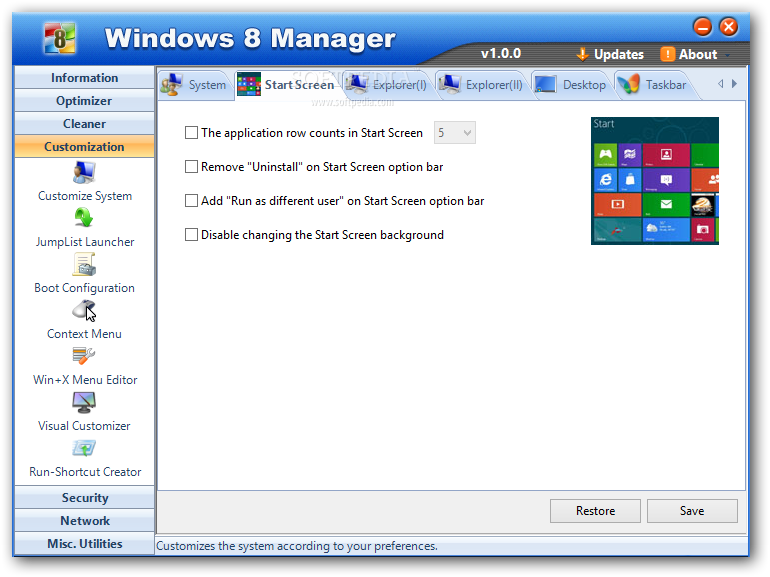Check Remove "Uninstall" on Start Screen option bar

(191, 166)
